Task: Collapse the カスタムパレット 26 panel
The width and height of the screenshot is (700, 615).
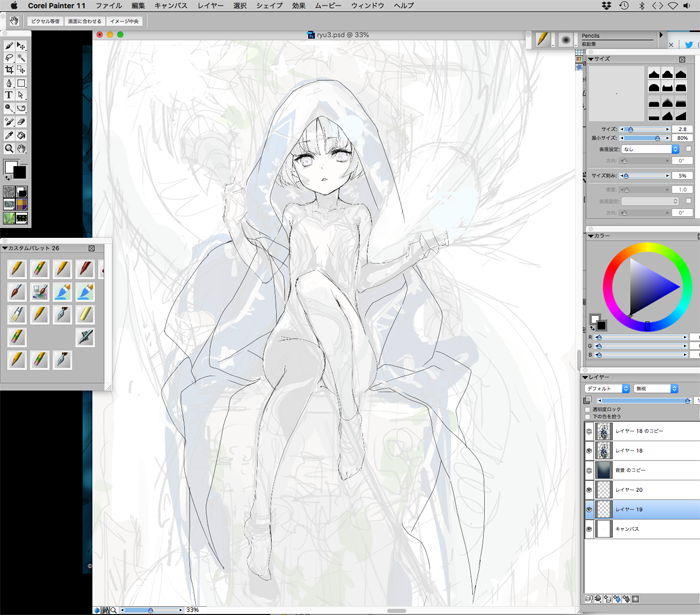Action: click(x=5, y=248)
